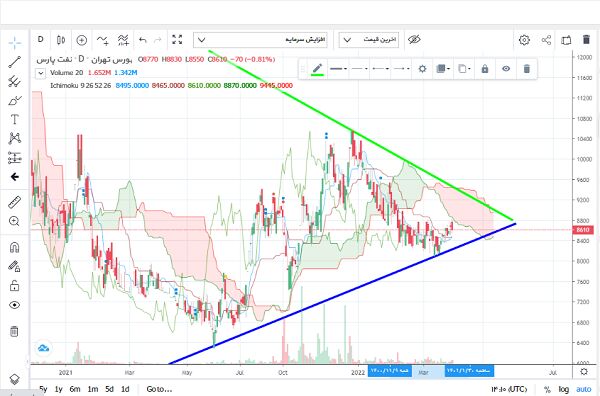Screen dimensions: 600x396
Task: Open the line style dropdown (thin line)
Action: (360, 69)
